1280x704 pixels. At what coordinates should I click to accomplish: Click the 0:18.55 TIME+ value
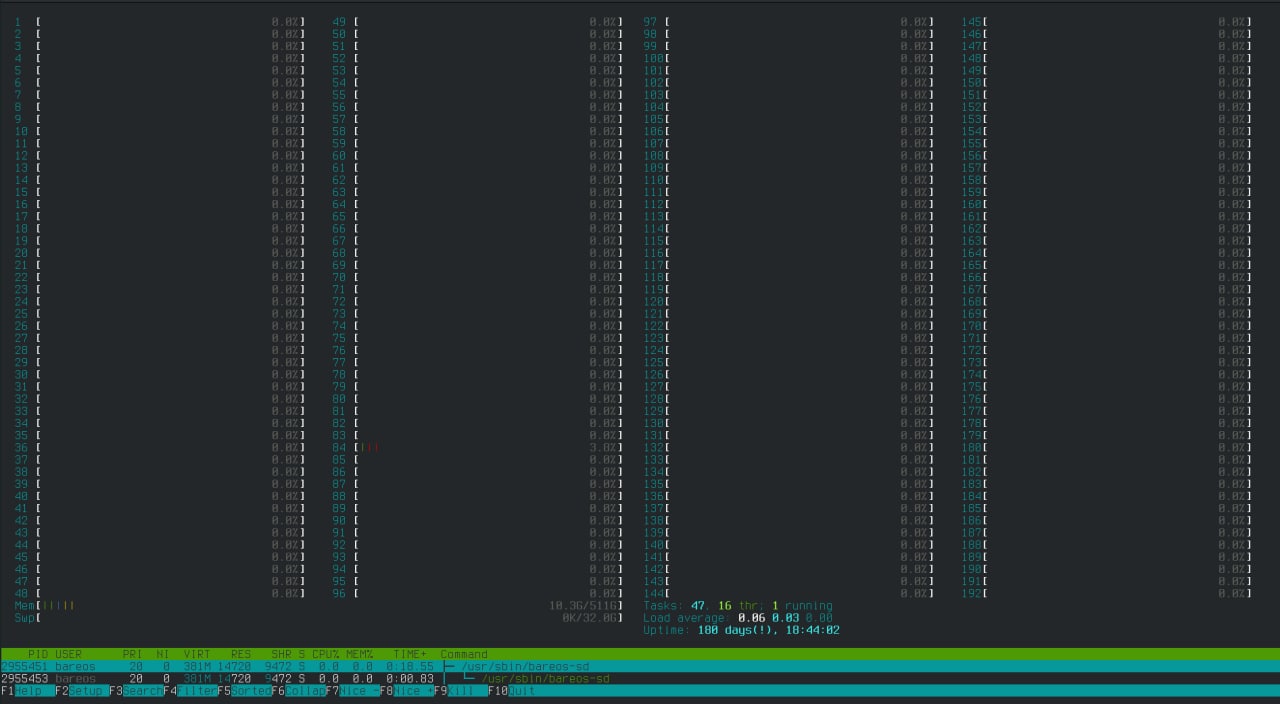[410, 666]
